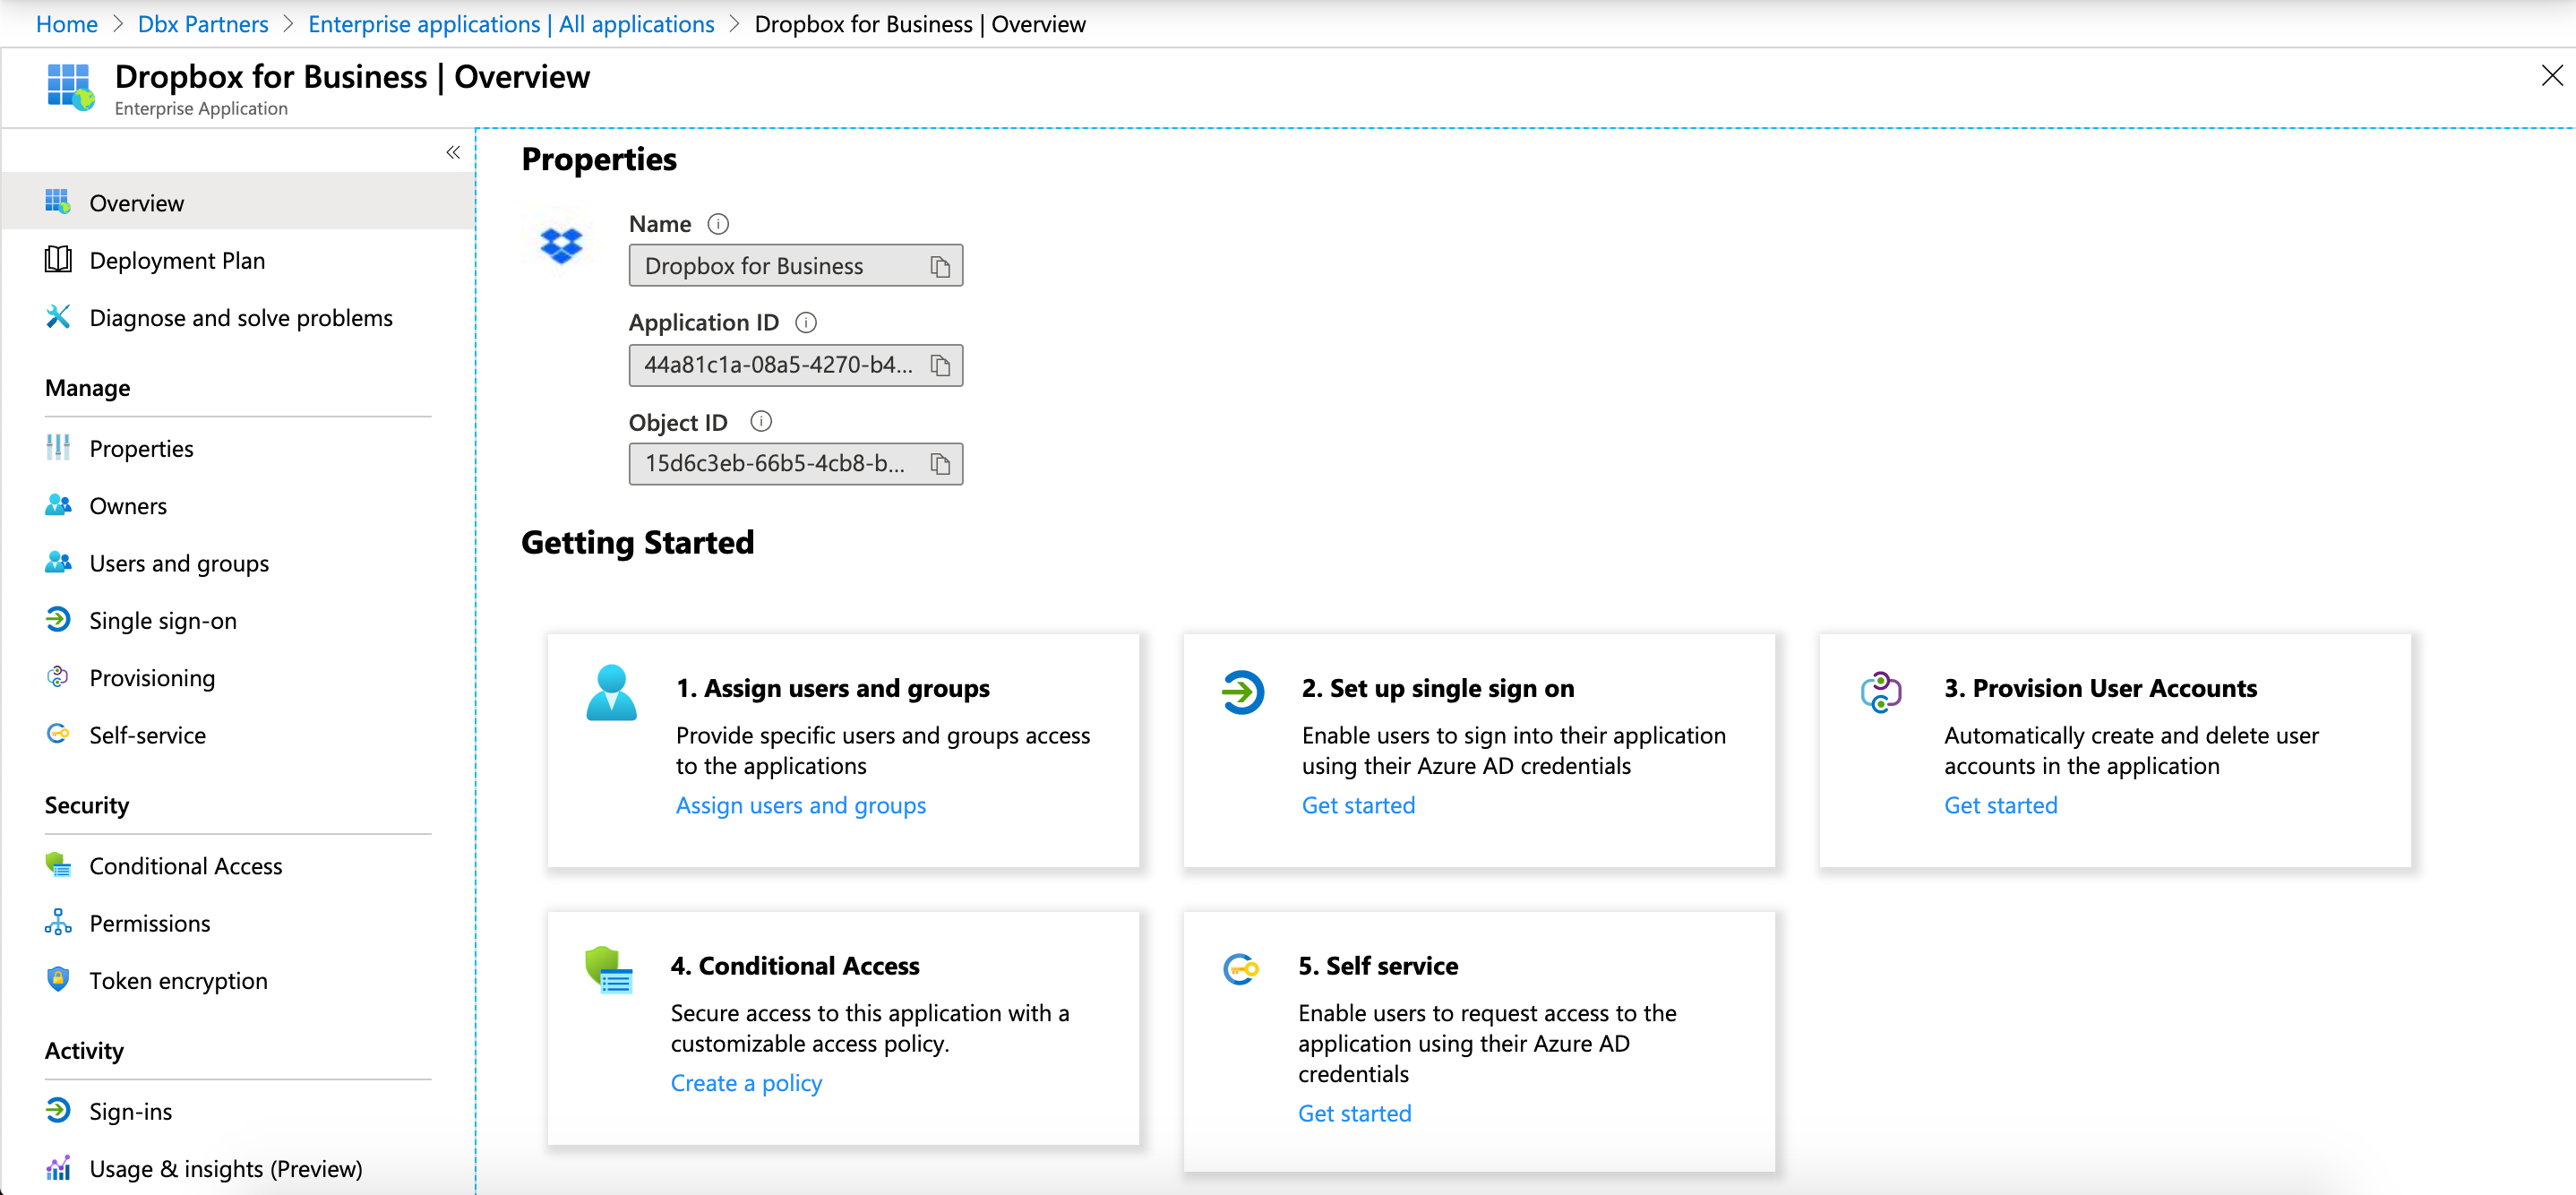The height and width of the screenshot is (1195, 2576).
Task: Click info icon beside Object ID label
Action: point(761,421)
